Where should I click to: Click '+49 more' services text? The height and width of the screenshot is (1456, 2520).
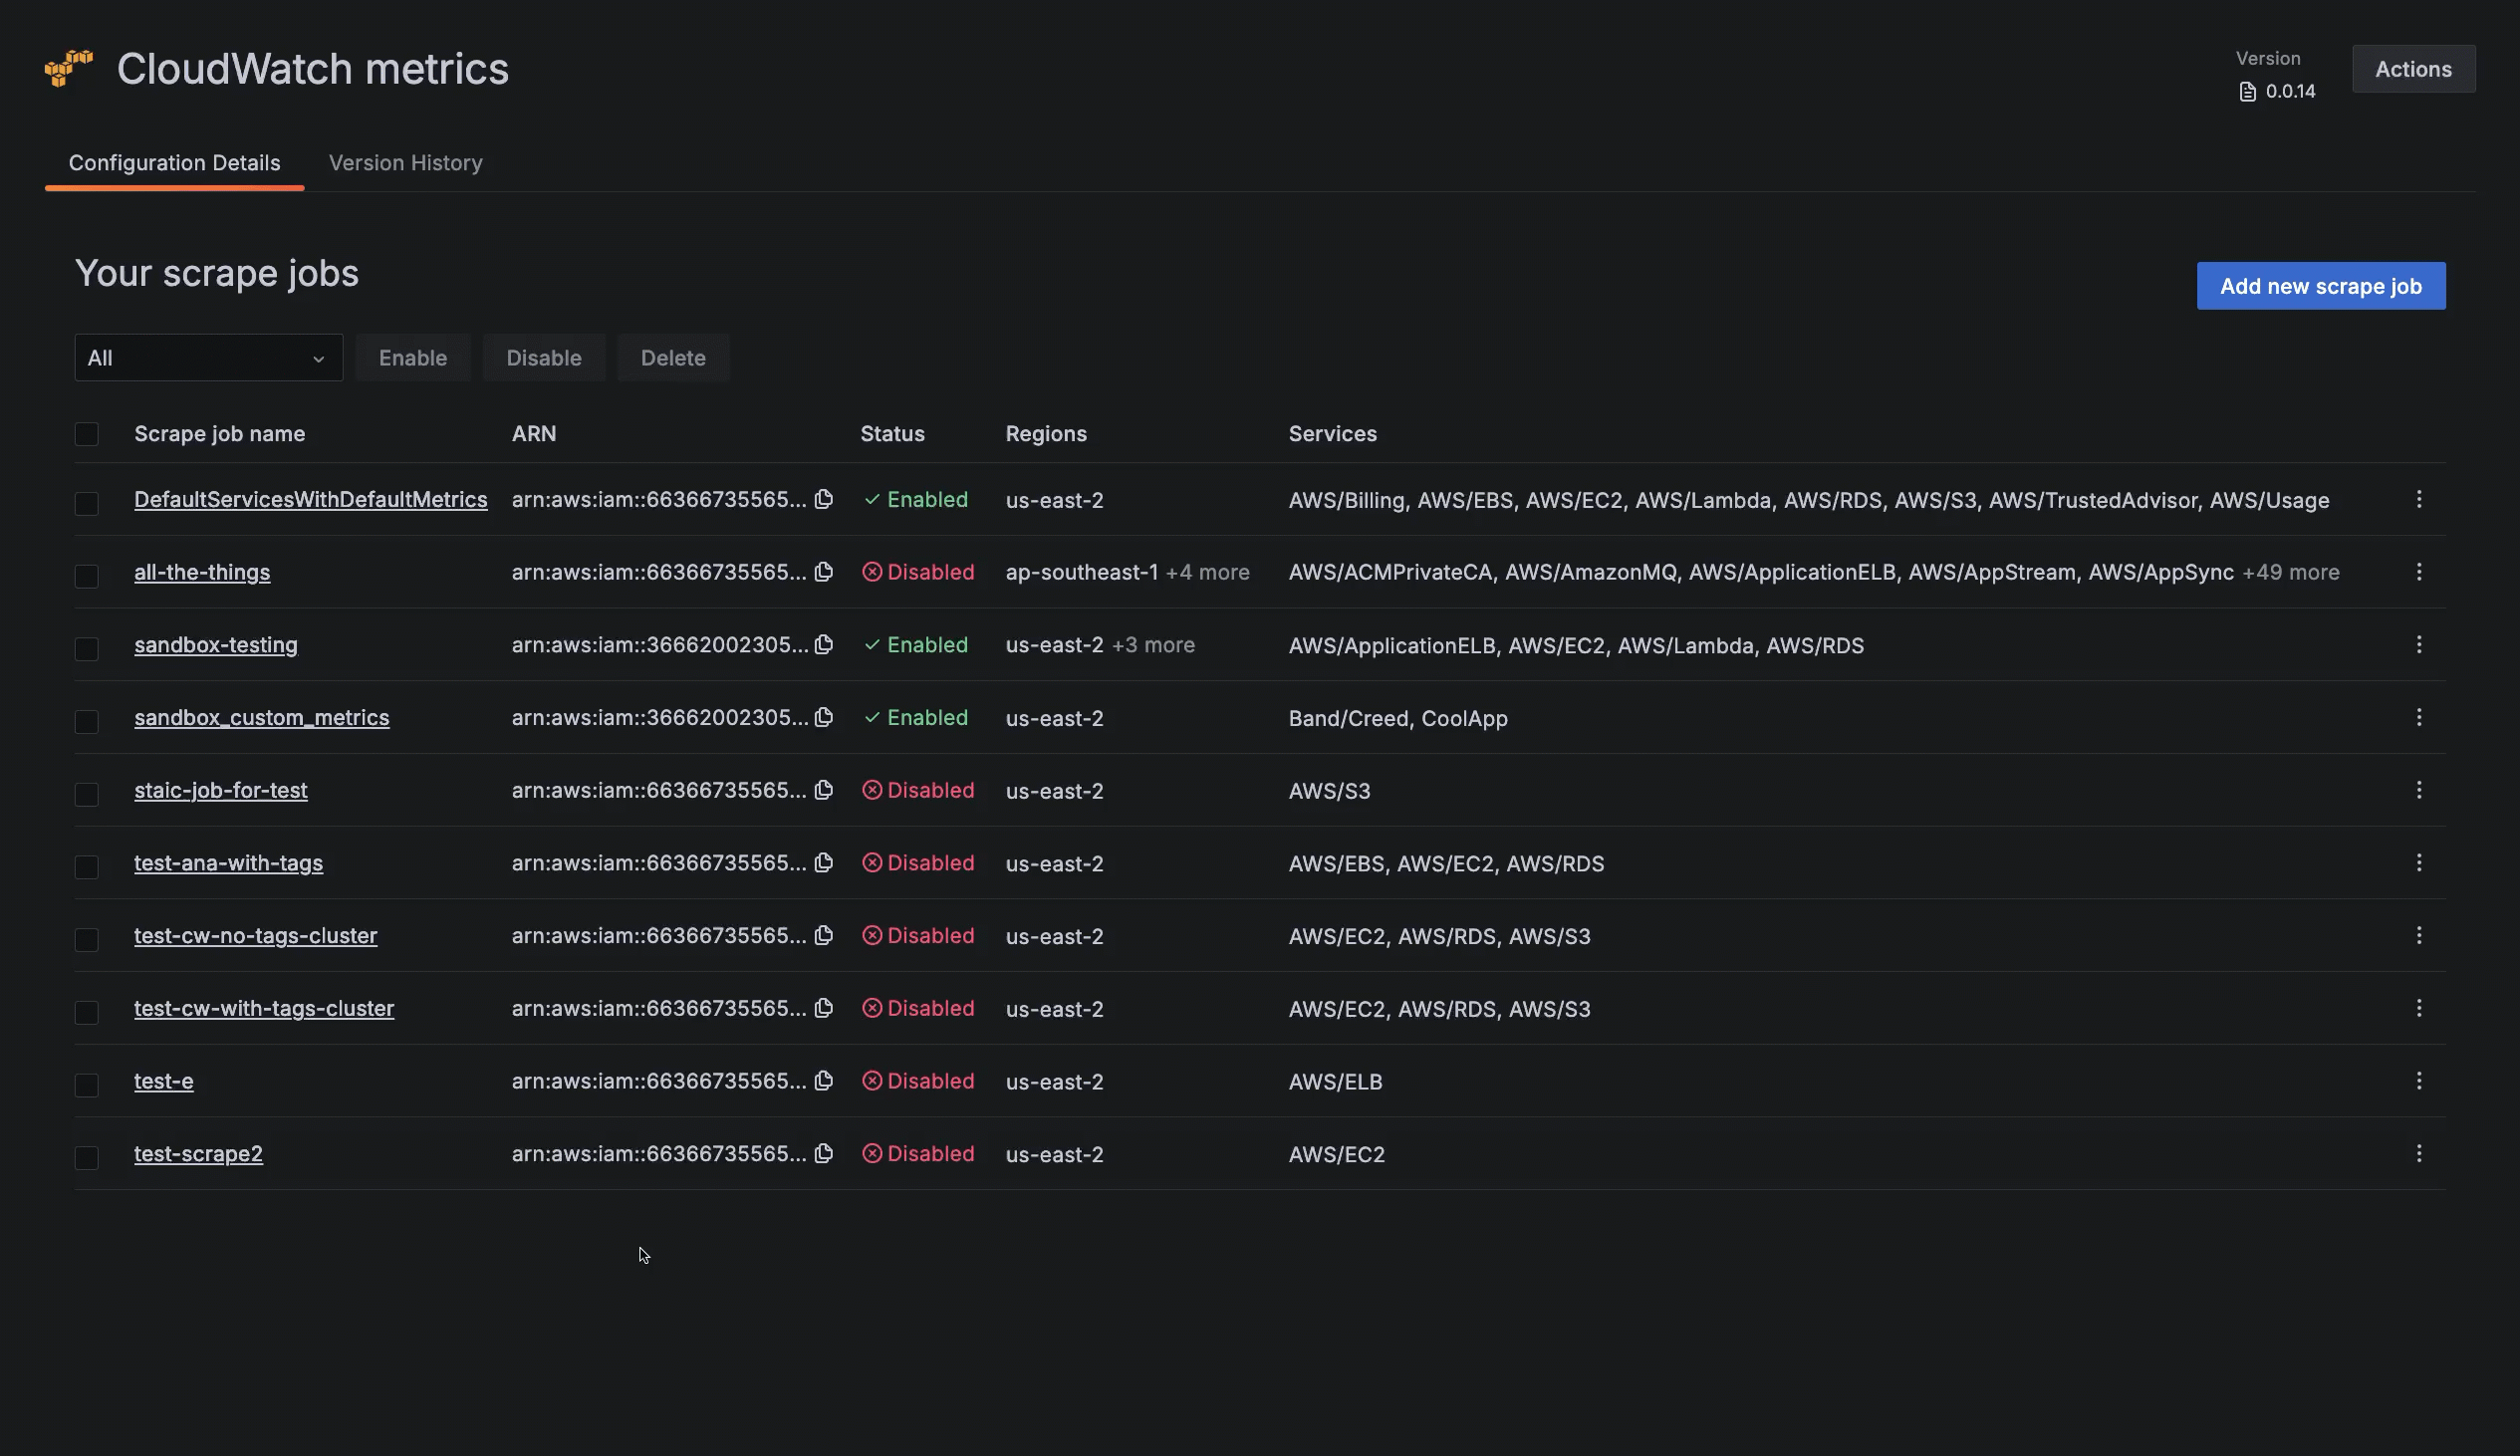(x=2291, y=572)
